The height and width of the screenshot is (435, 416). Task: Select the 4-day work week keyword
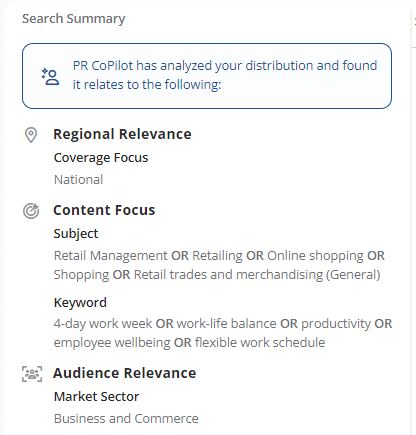pos(103,324)
